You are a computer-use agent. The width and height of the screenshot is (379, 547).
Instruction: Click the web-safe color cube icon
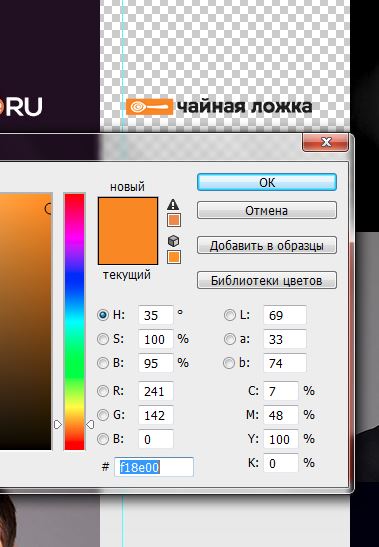pyautogui.click(x=173, y=241)
